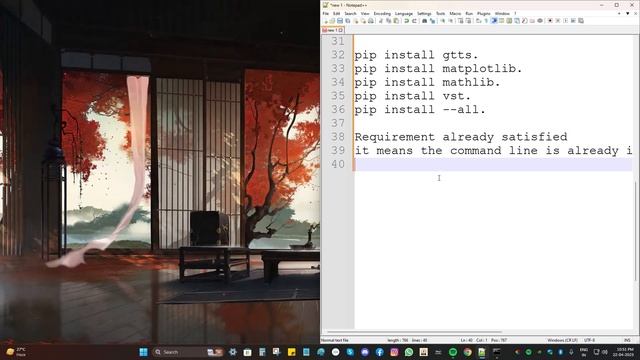Undo the last edit via toolbar icon

point(407,21)
